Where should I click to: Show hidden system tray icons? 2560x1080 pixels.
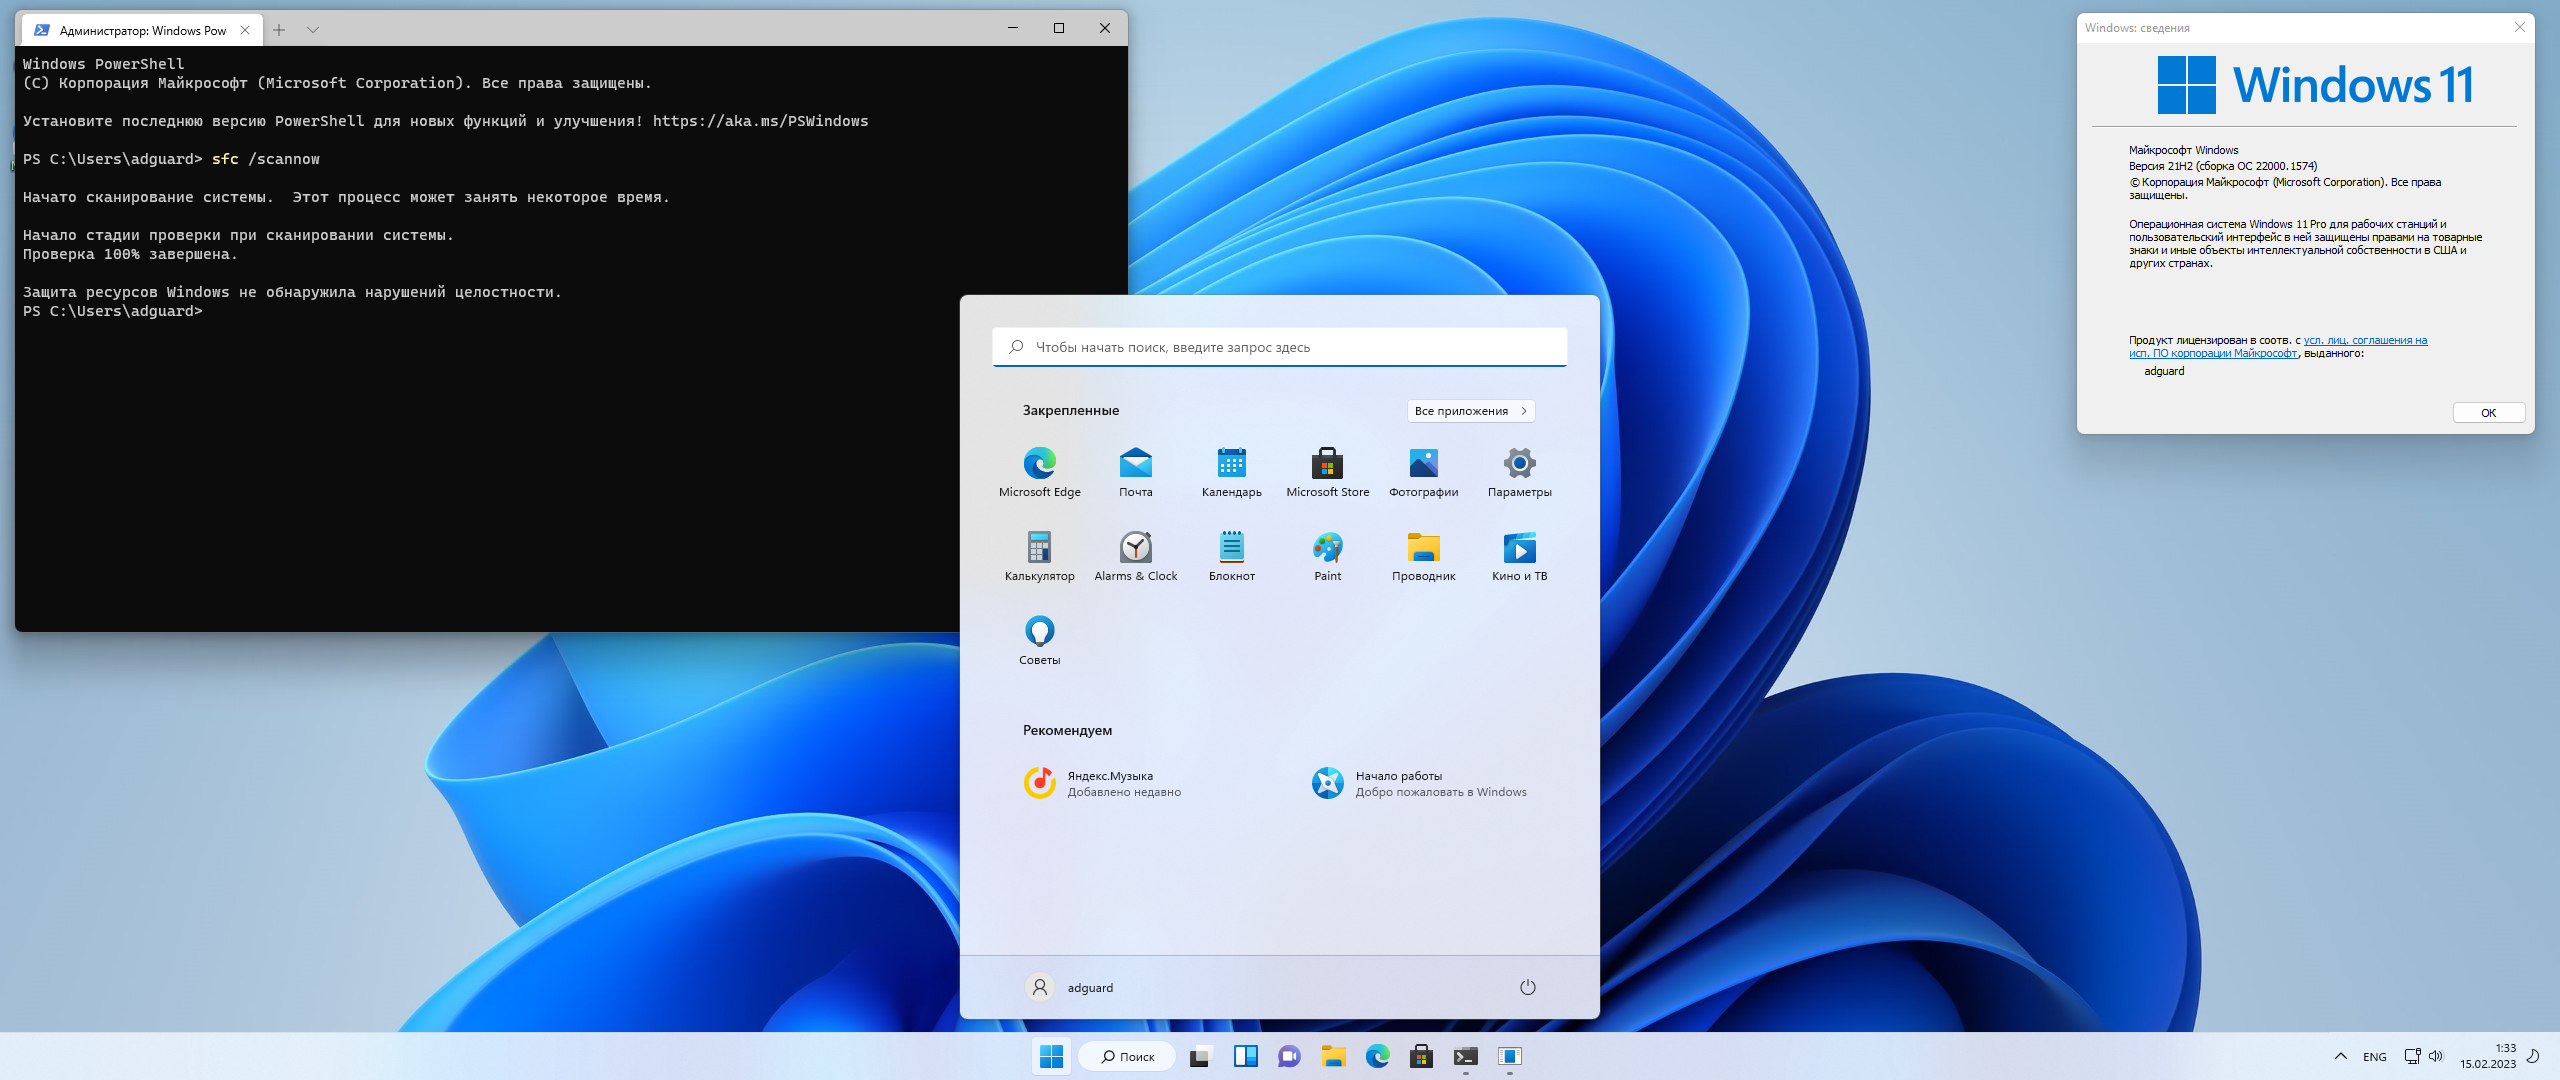click(x=2340, y=1056)
